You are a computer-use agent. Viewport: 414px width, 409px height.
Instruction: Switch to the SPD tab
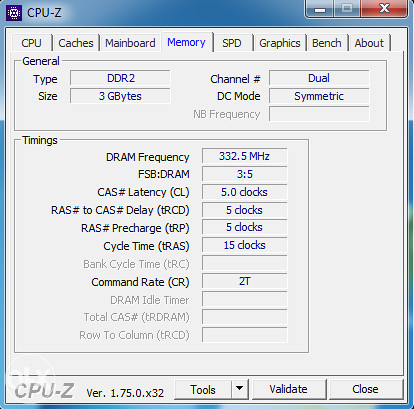point(232,43)
